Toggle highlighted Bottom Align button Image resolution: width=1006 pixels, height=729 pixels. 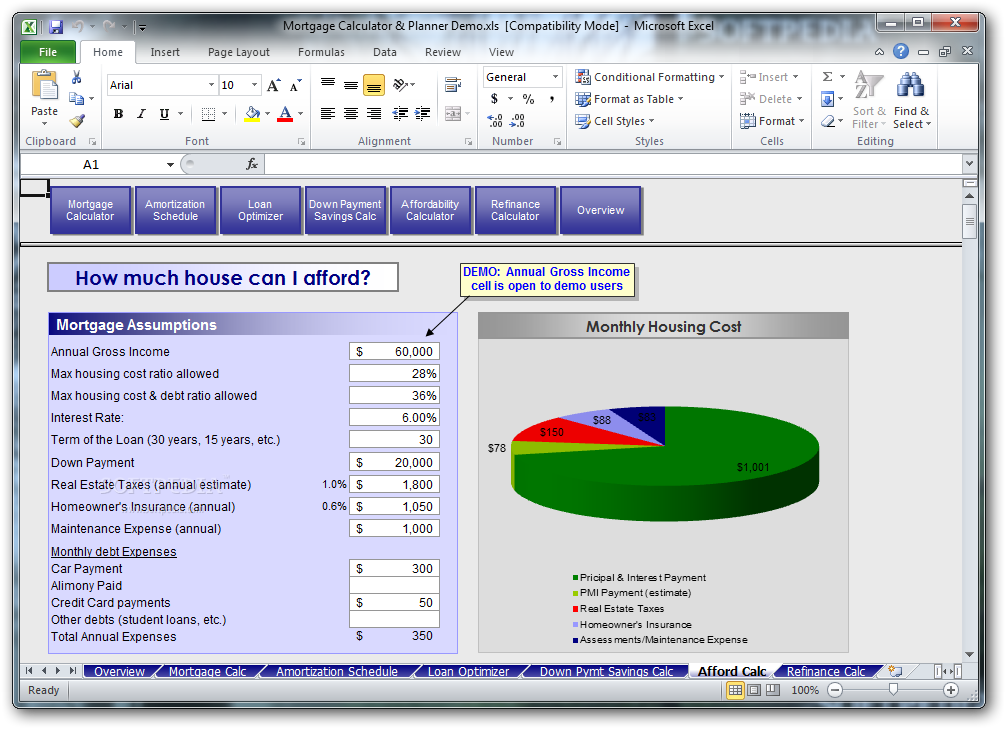tap(374, 85)
